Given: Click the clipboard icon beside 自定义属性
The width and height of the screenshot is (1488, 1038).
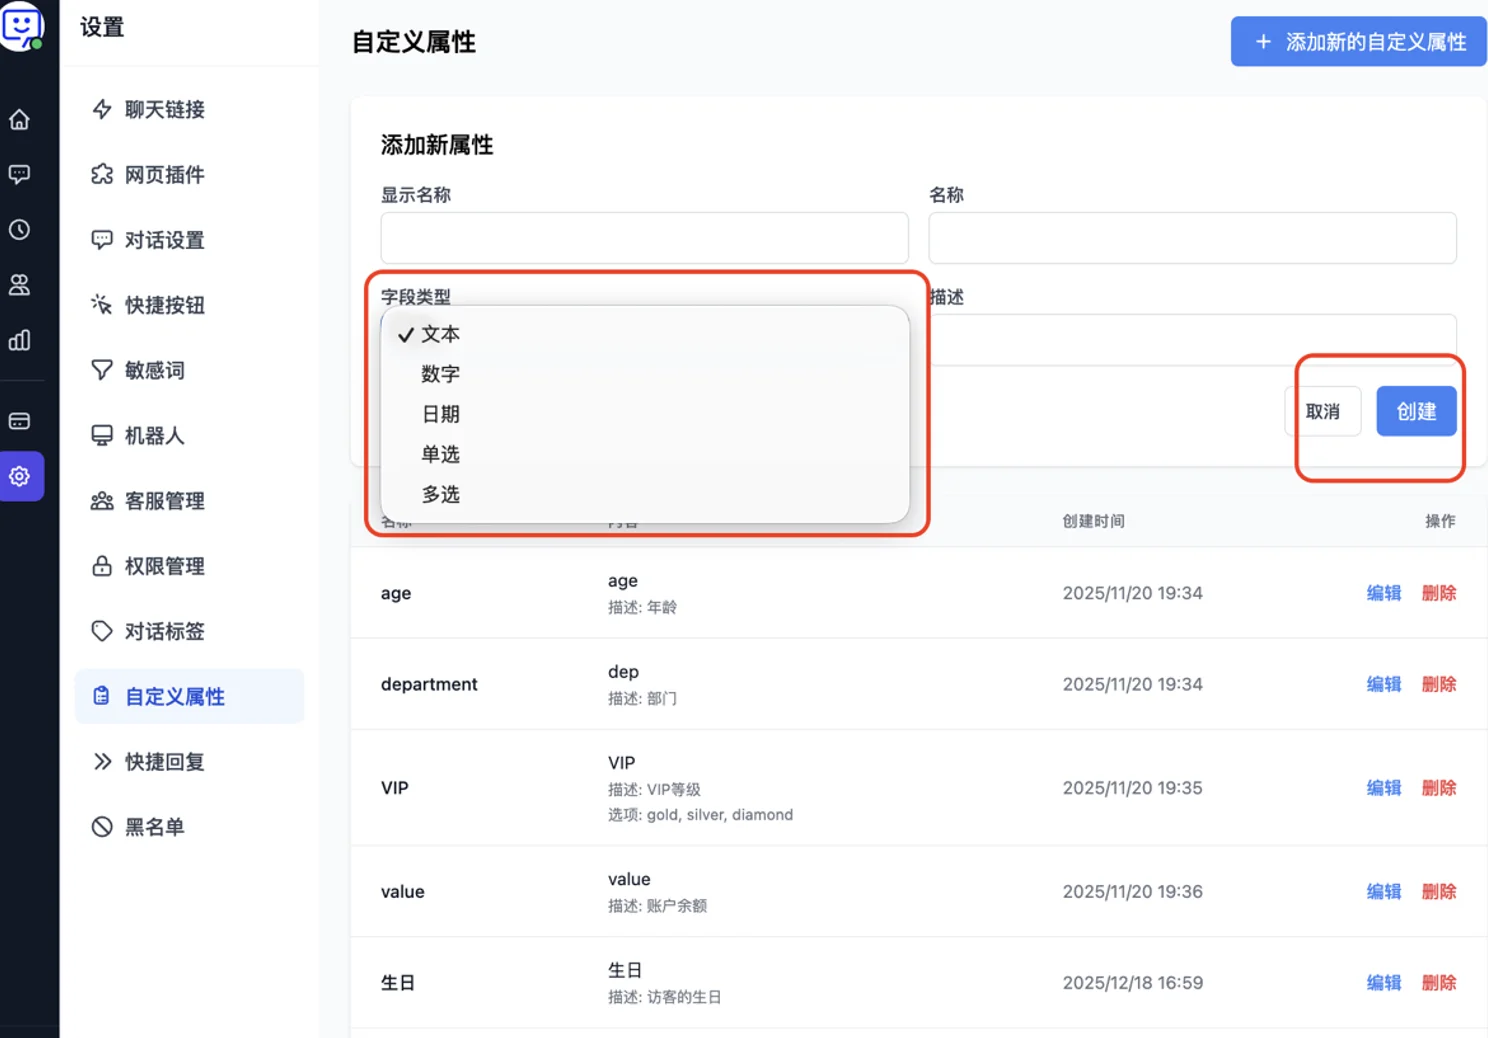Looking at the screenshot, I should coord(101,696).
